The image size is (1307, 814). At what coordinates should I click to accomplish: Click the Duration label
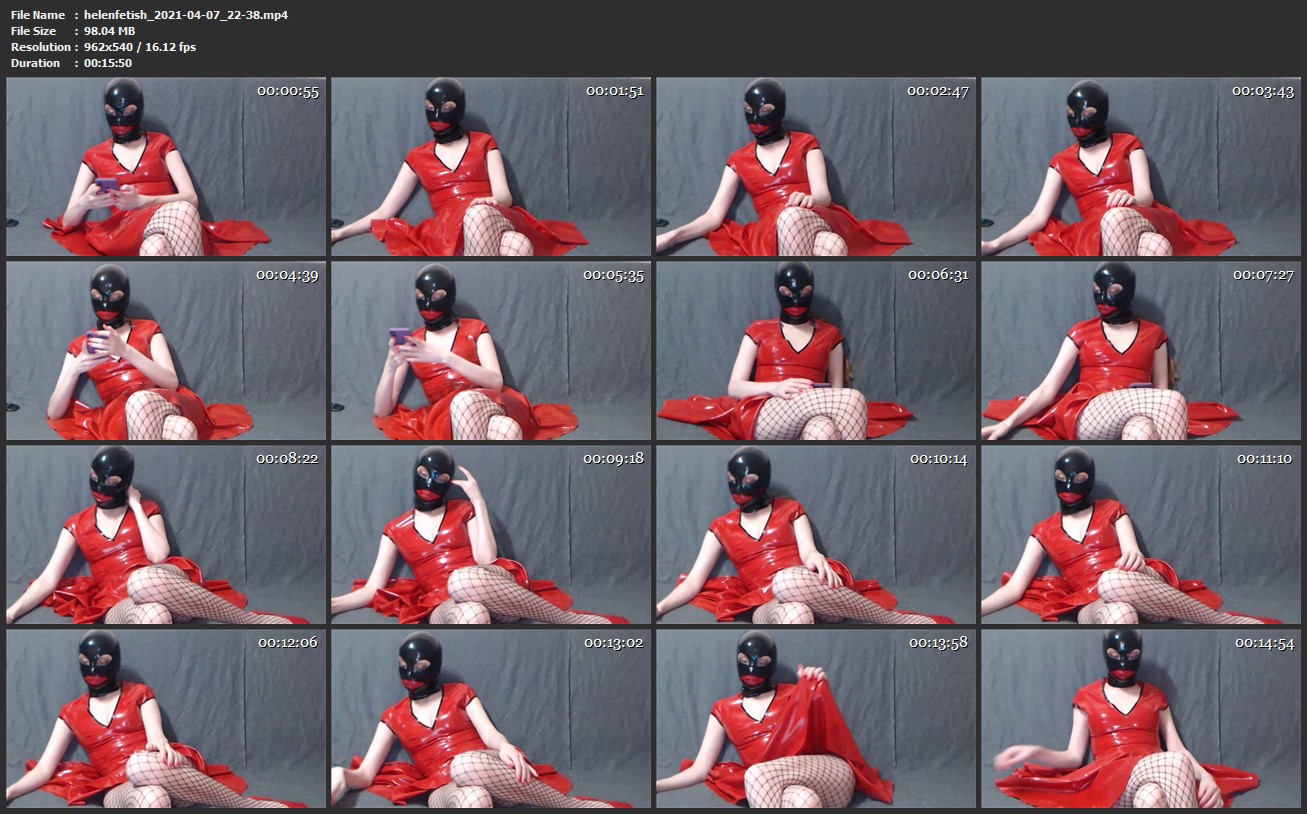click(x=35, y=63)
